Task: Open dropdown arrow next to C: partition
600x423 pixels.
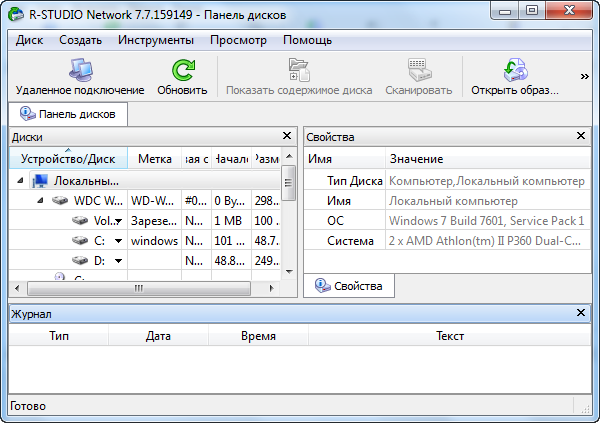Action: pos(119,241)
